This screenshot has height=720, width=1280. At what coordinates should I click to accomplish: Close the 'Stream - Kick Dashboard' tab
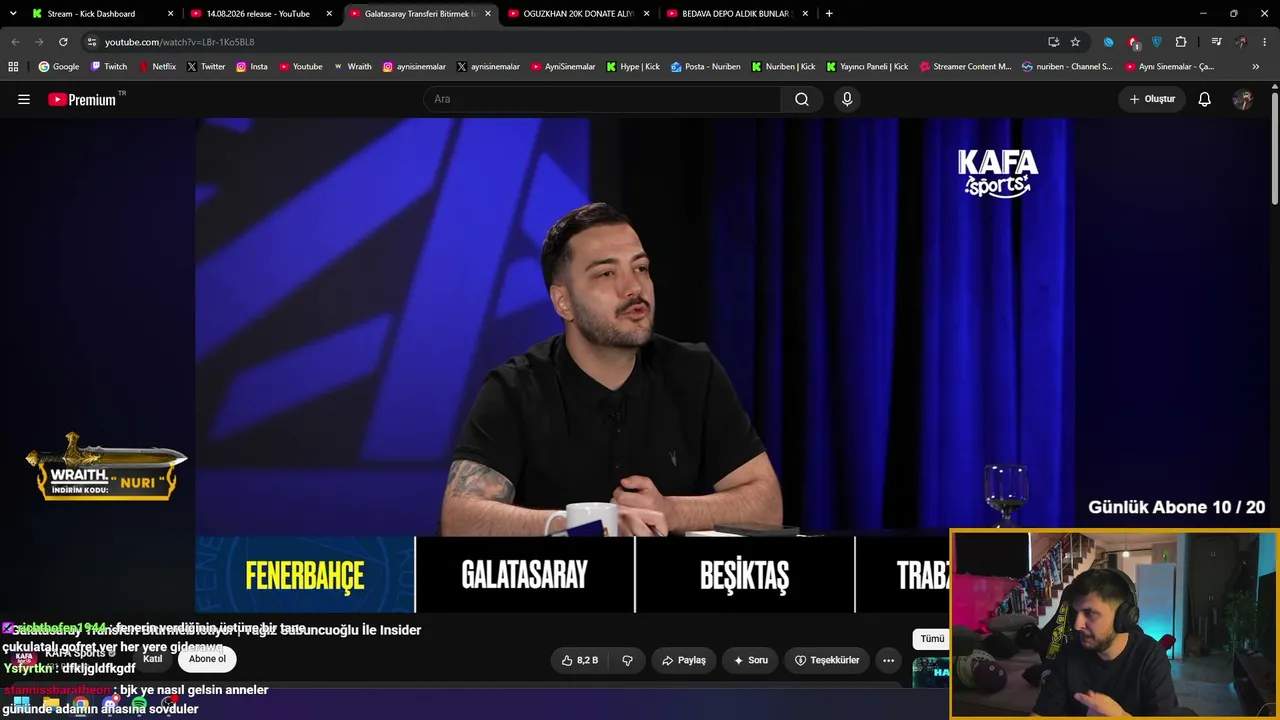[170, 14]
